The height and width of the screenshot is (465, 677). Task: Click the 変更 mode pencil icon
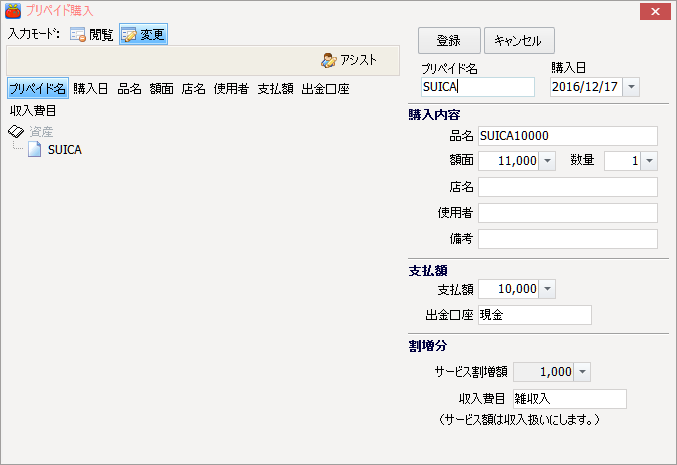click(129, 35)
